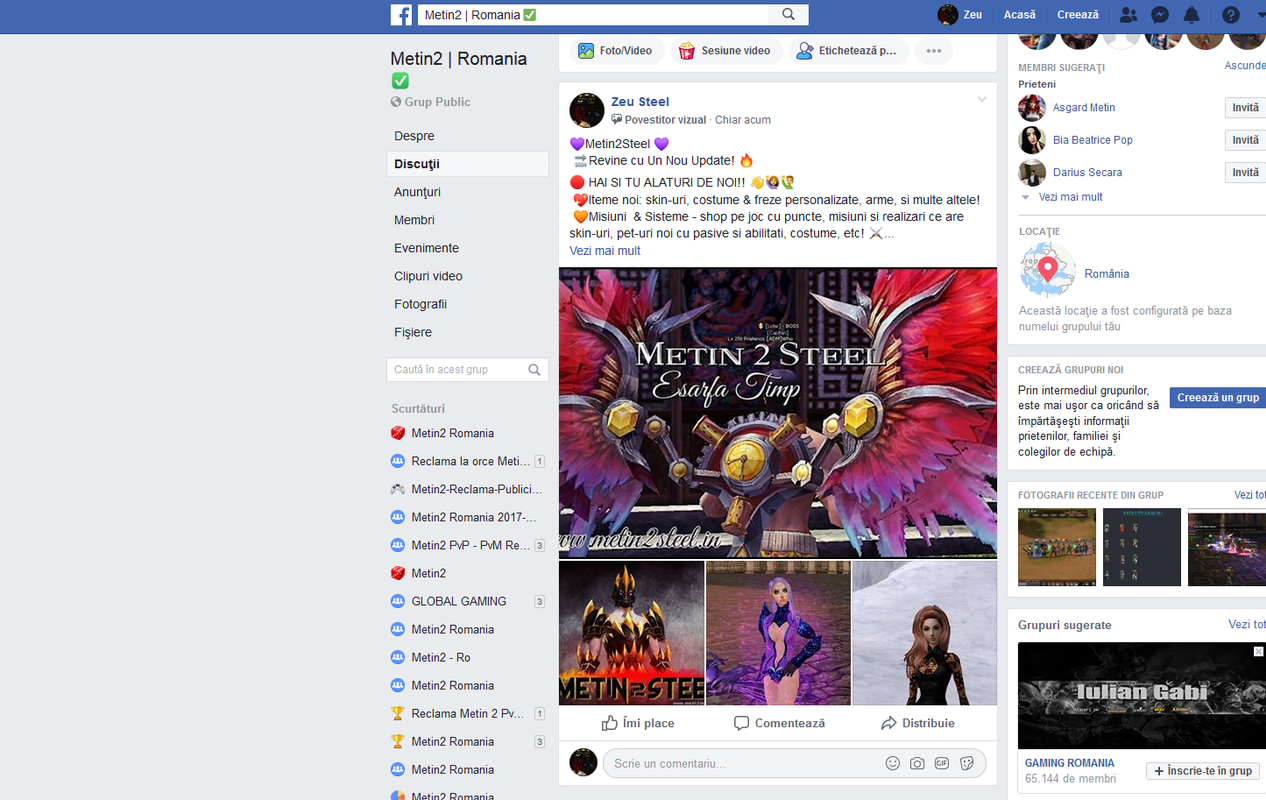Open România location link
The image size is (1266, 800).
click(1107, 274)
